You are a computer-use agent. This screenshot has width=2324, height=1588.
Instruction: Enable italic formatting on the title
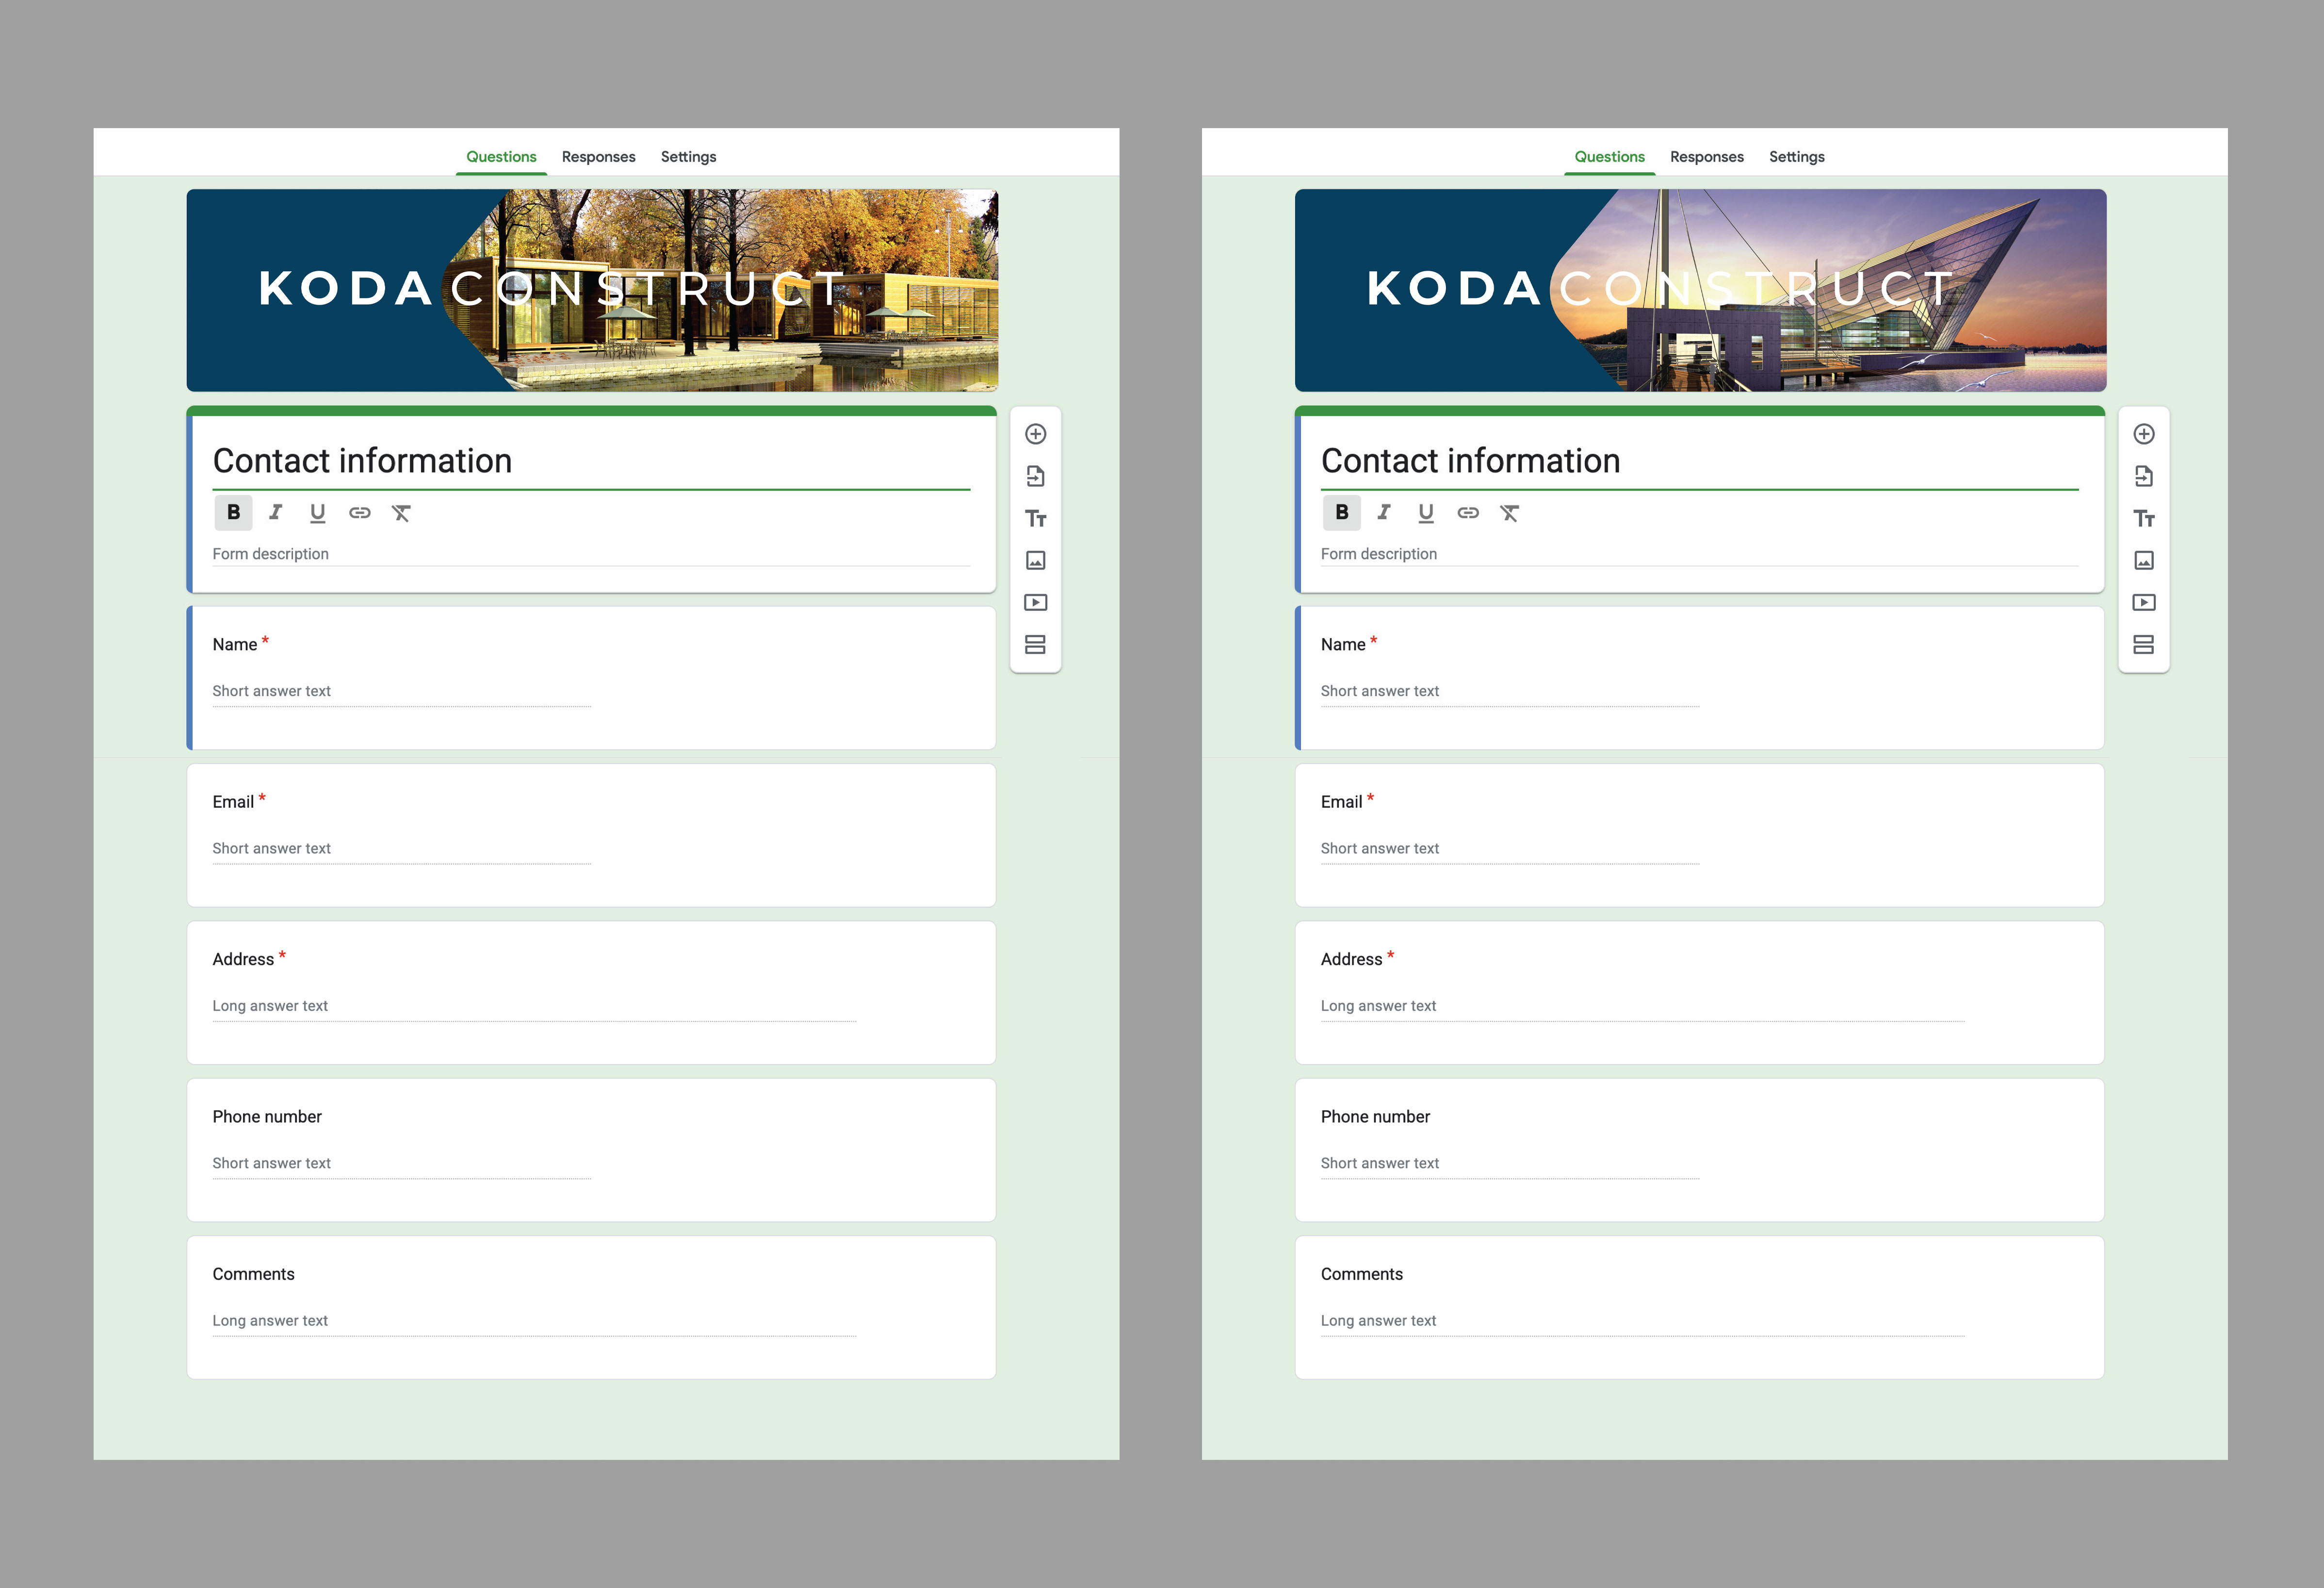276,513
